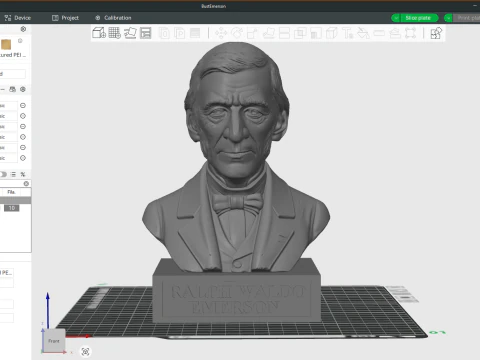Select the Text shape tool
The height and width of the screenshot is (360, 480).
347,33
